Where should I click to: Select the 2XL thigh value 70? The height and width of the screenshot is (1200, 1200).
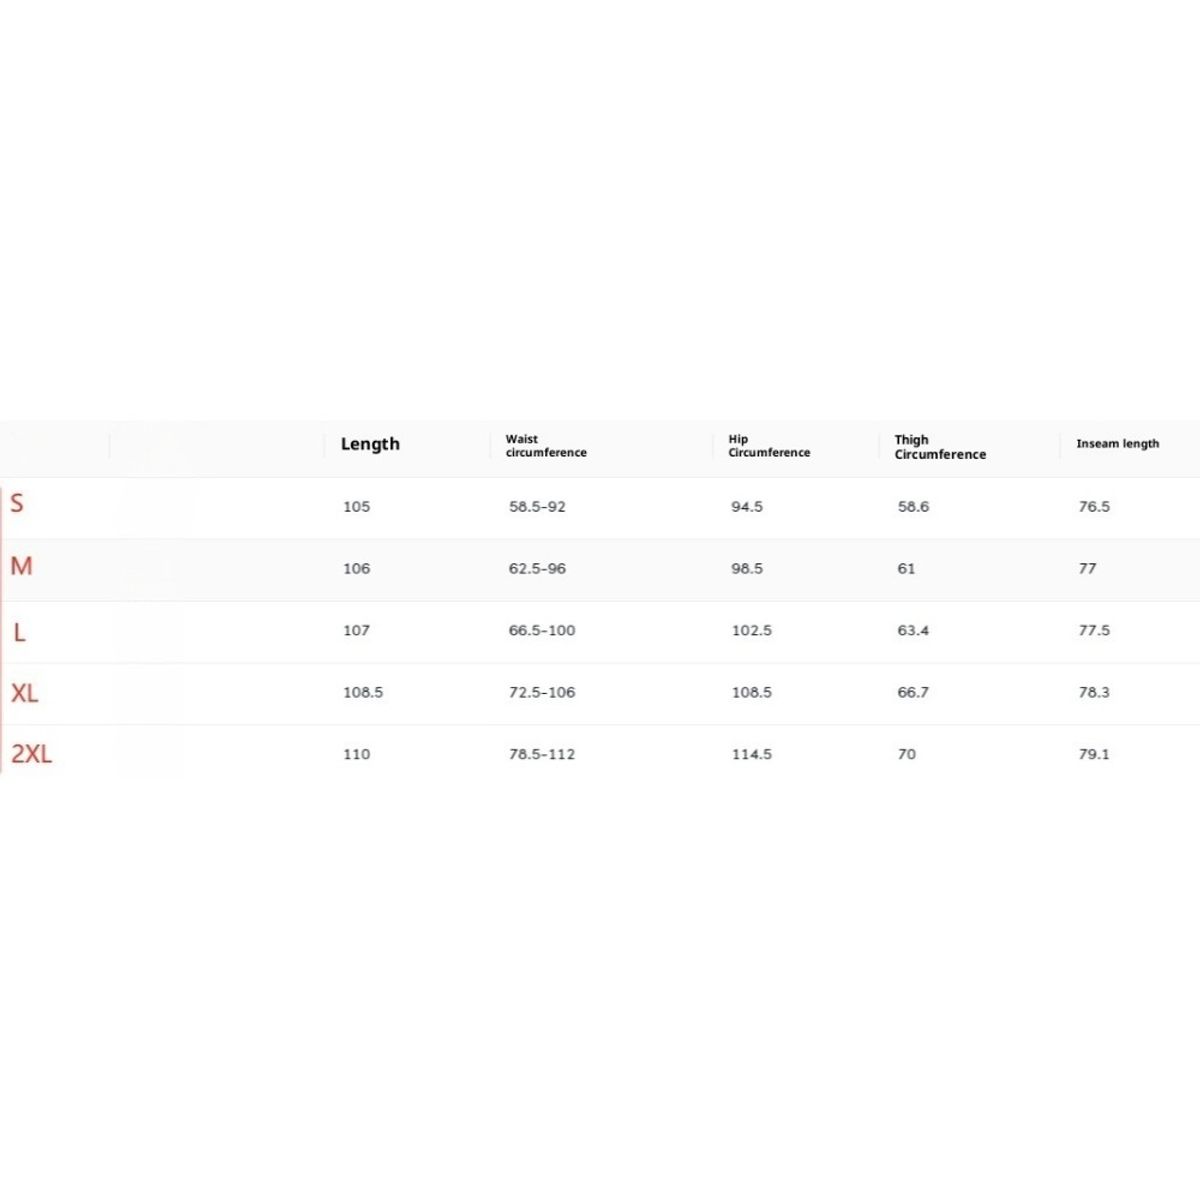pyautogui.click(x=906, y=755)
